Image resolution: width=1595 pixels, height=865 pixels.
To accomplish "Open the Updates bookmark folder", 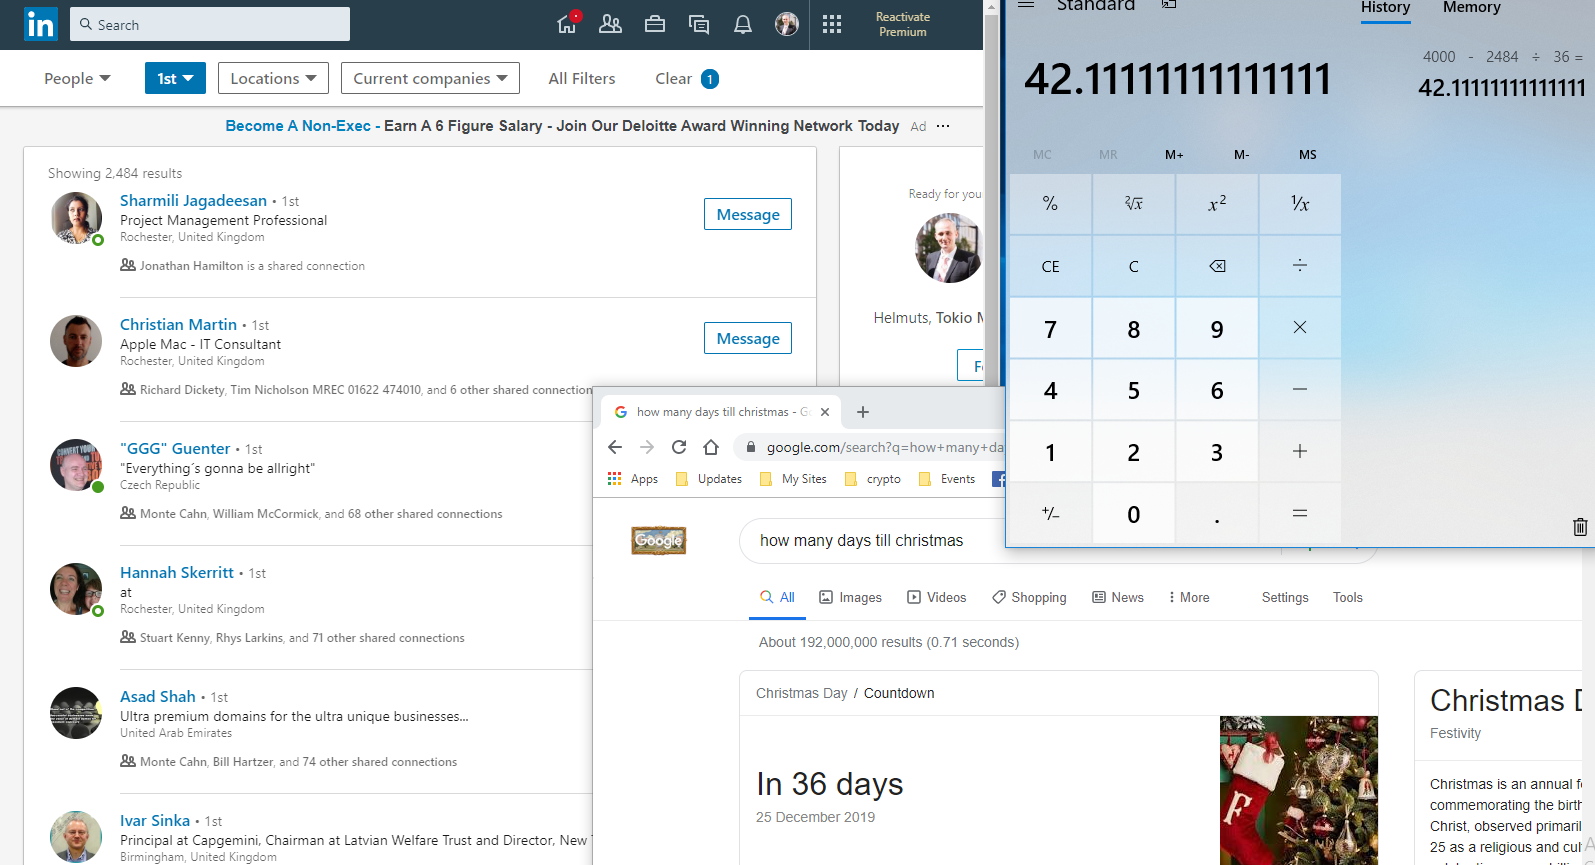I will coord(709,479).
